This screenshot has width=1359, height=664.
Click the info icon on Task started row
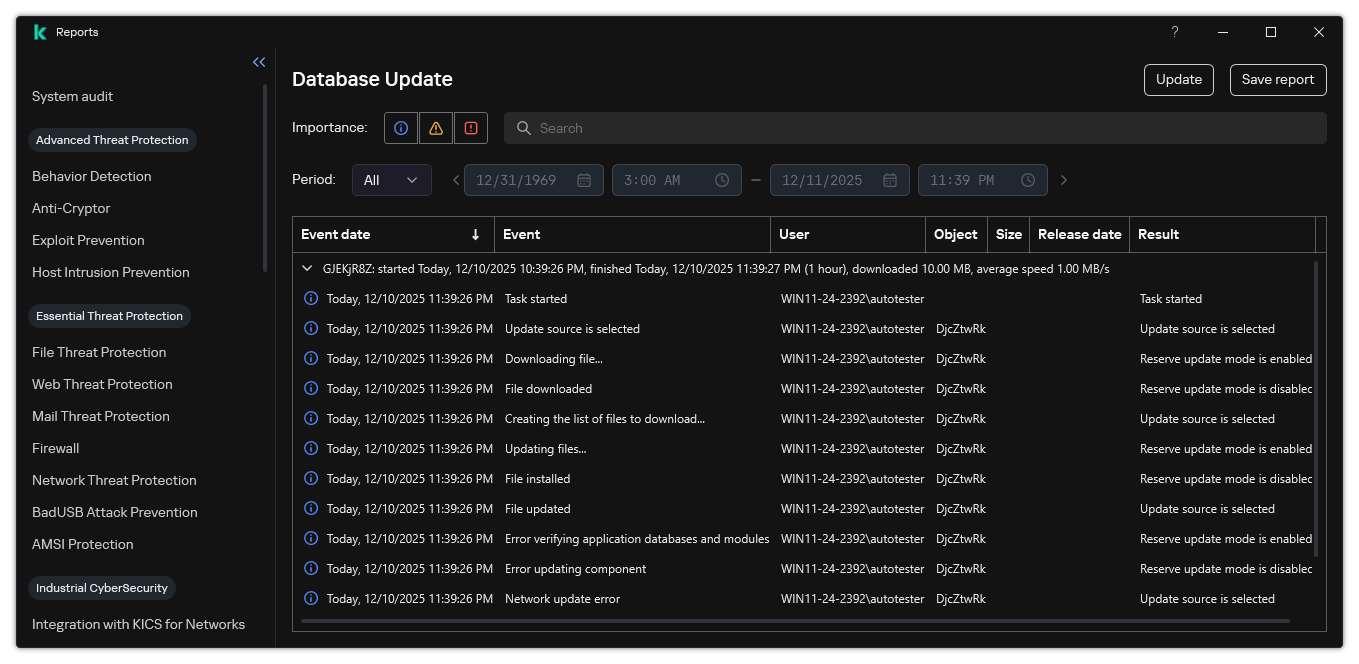[x=309, y=298]
